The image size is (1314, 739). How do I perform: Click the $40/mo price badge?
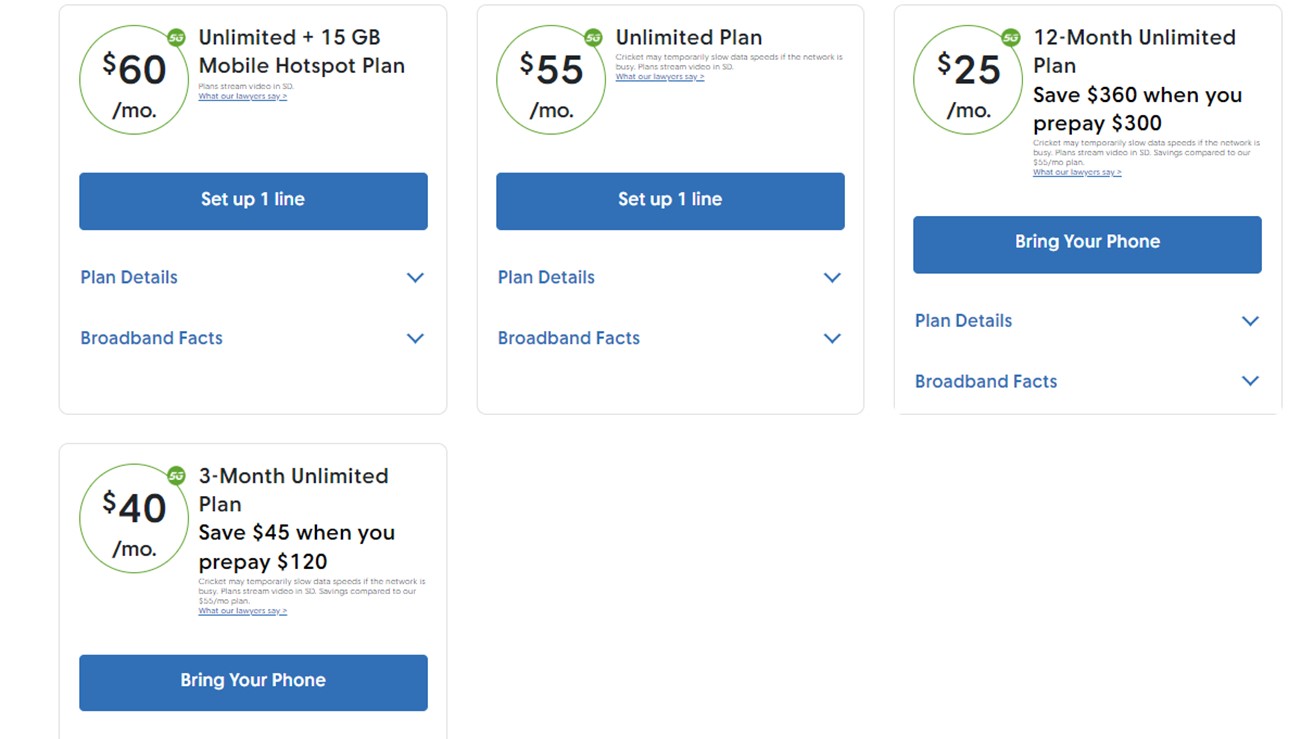click(x=134, y=518)
